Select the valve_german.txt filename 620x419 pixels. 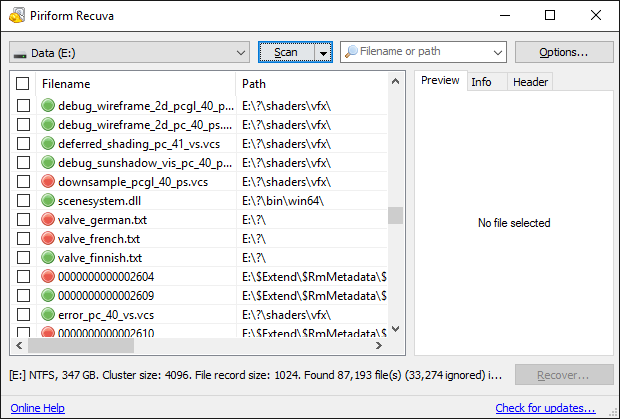pyautogui.click(x=102, y=220)
